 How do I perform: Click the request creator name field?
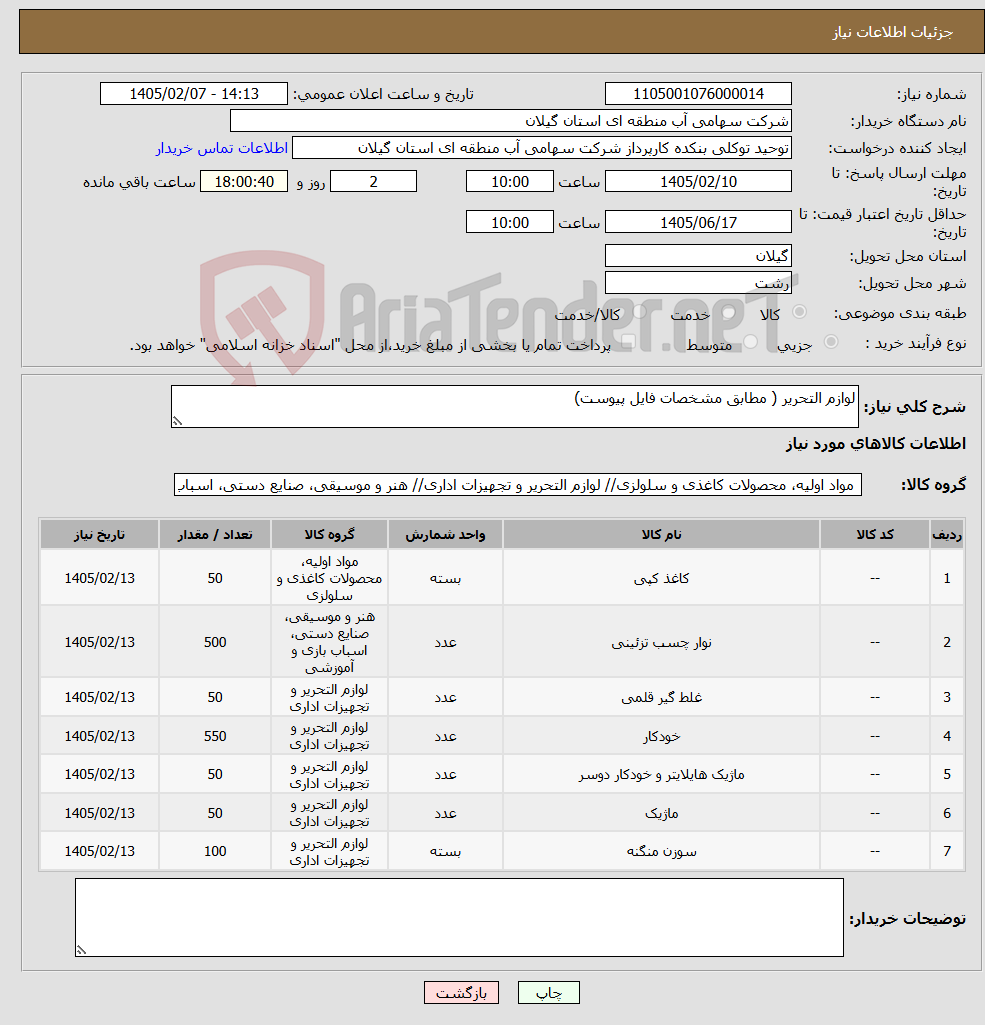542,148
